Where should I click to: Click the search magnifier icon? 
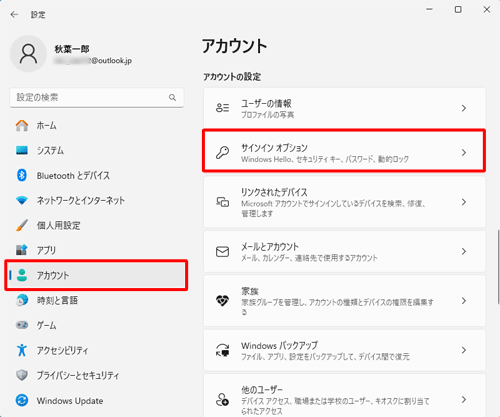[x=172, y=97]
